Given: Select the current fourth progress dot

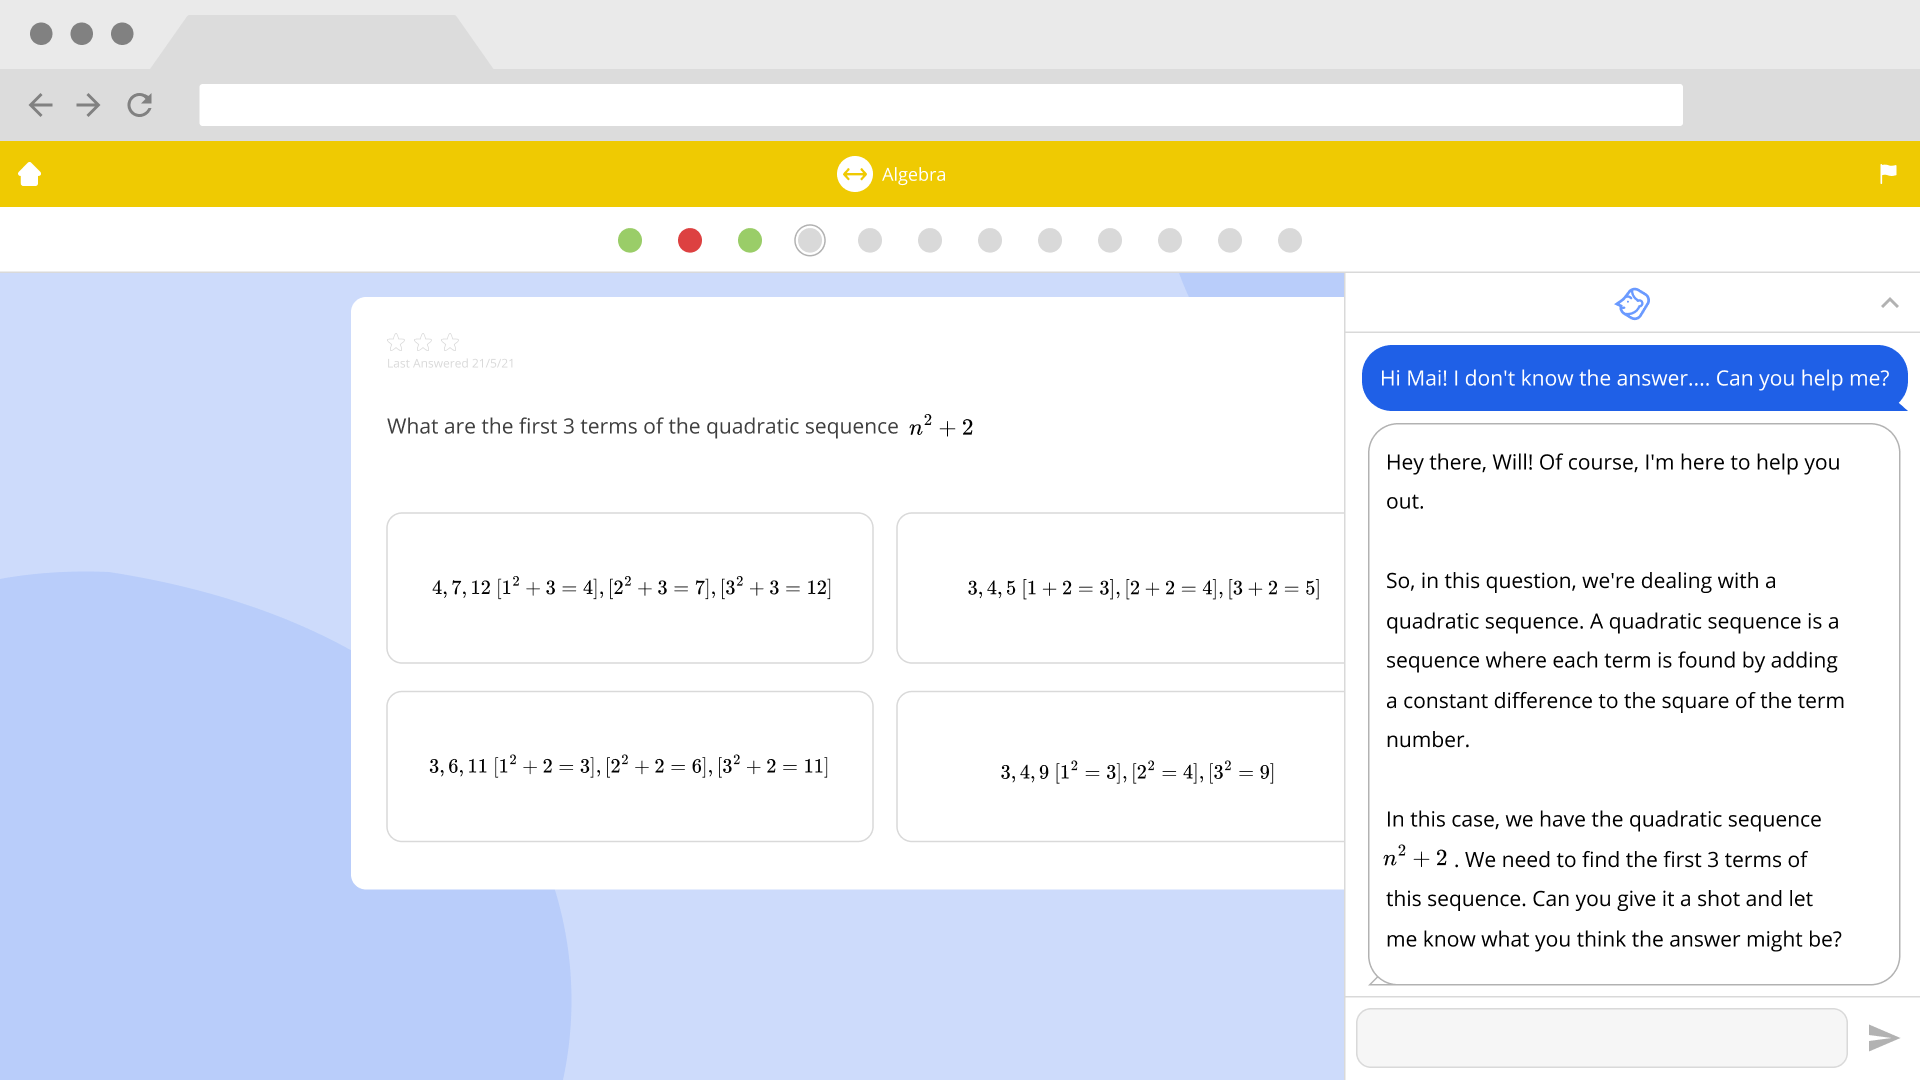Looking at the screenshot, I should 810,240.
